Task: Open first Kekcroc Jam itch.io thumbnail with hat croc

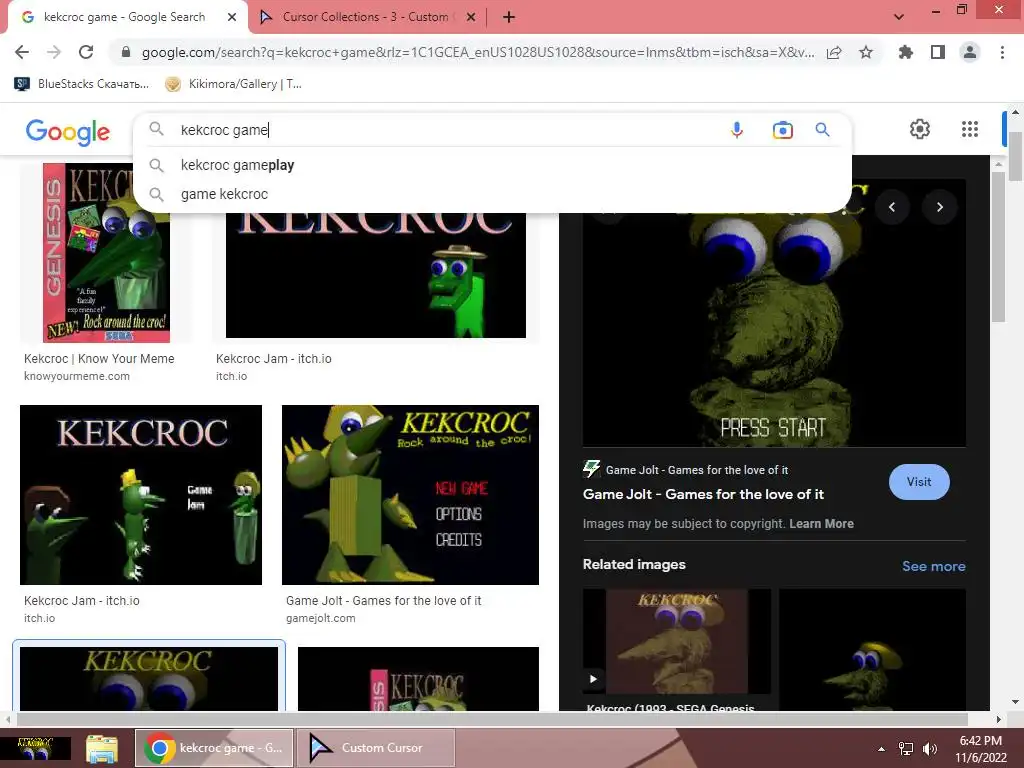Action: 376,274
